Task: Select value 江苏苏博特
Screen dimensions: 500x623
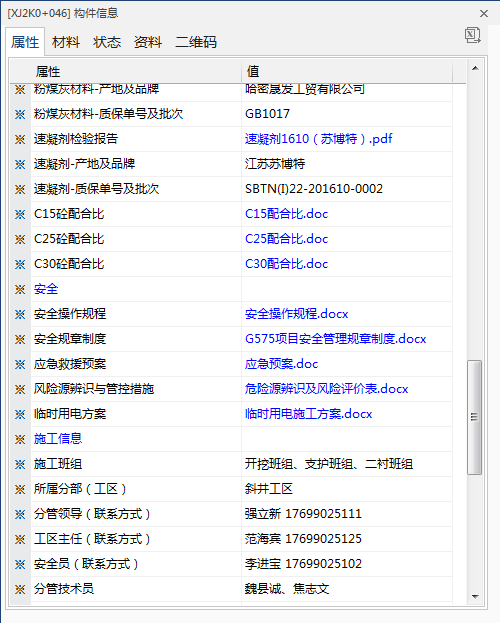Action: (x=275, y=164)
